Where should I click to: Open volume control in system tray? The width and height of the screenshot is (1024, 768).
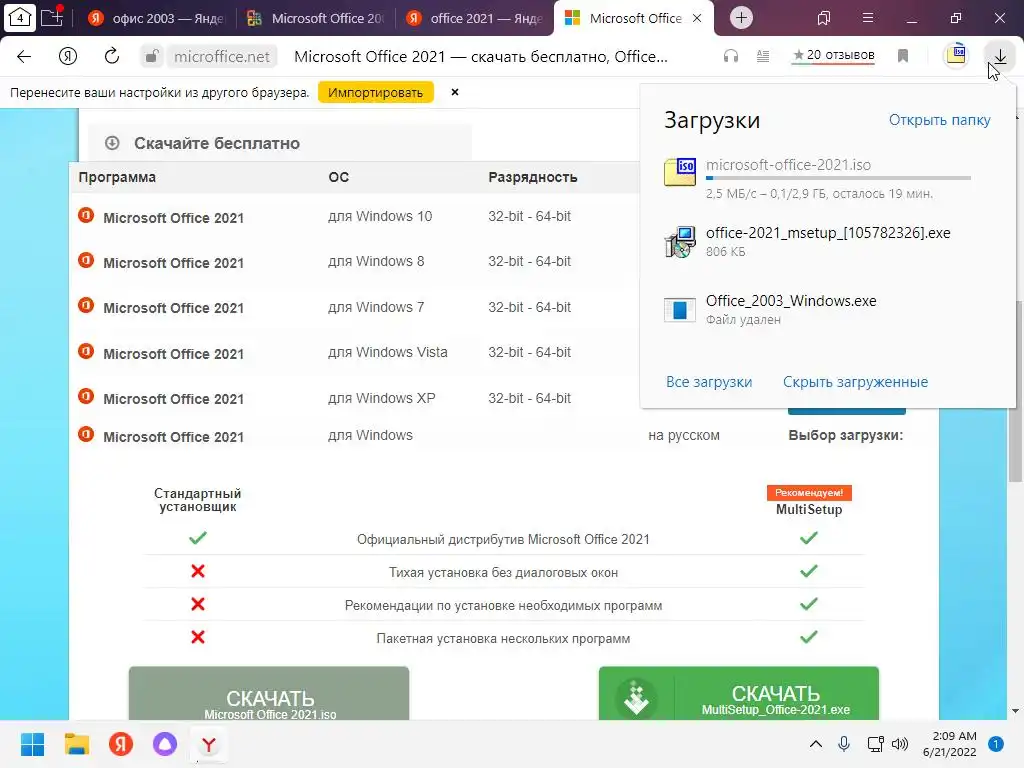point(900,744)
